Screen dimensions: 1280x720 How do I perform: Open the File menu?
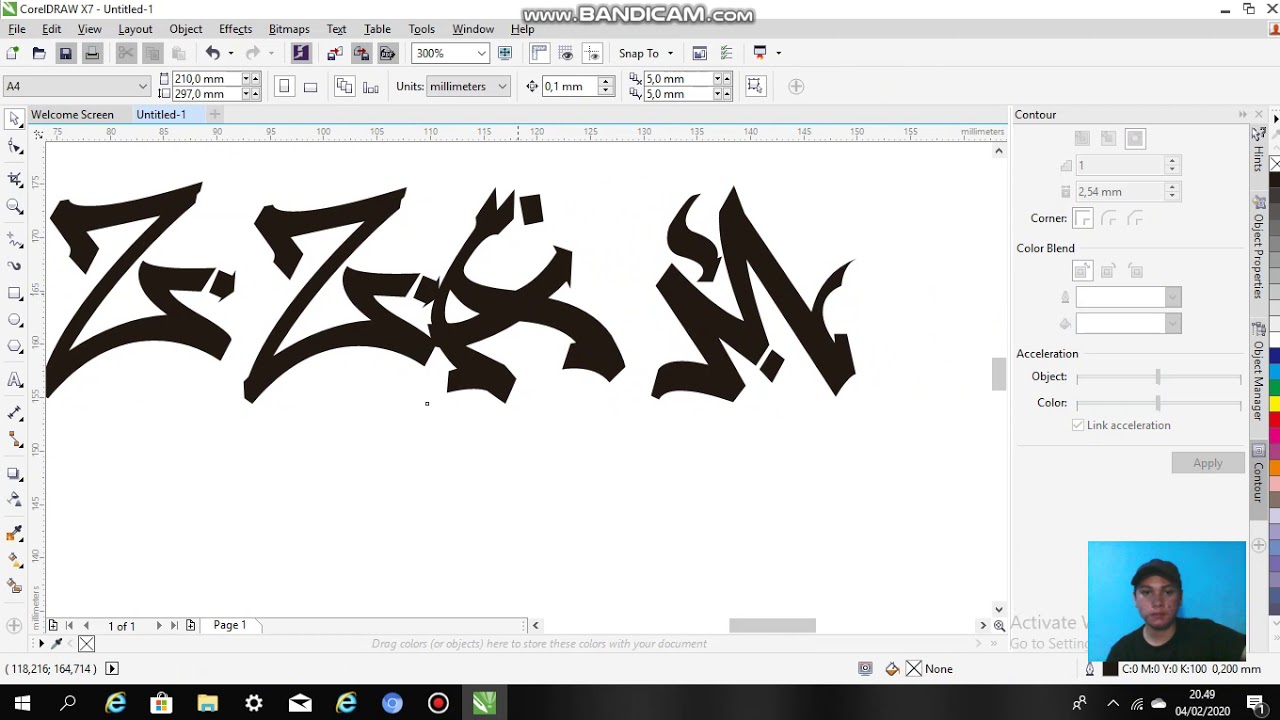point(17,29)
